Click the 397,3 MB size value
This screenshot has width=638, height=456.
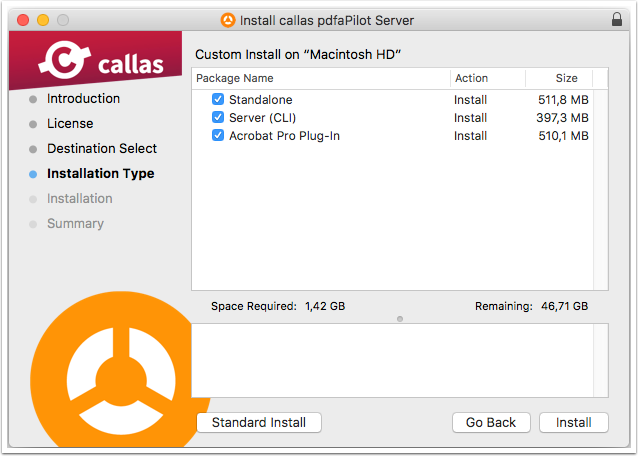pos(562,118)
